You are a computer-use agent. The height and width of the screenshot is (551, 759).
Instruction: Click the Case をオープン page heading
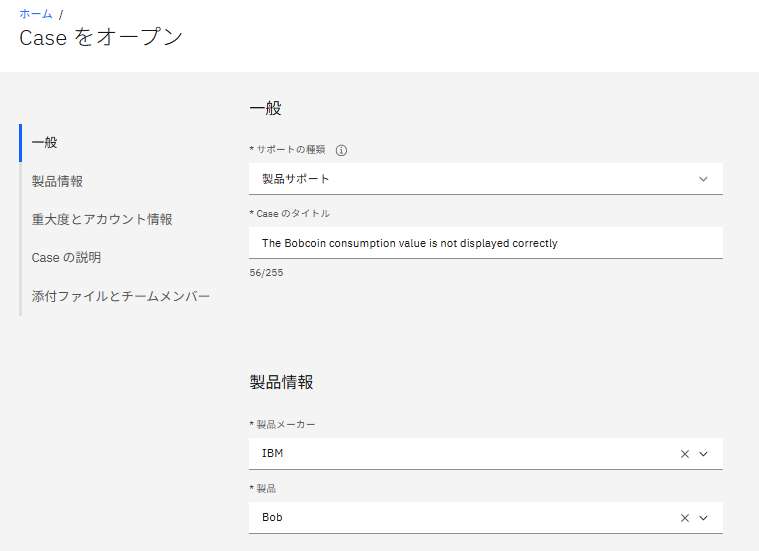click(101, 38)
